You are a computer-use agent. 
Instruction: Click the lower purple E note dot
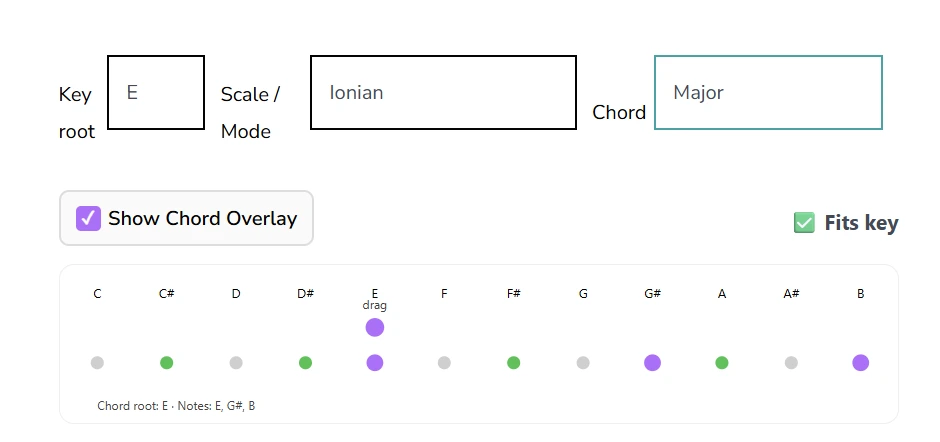tap(375, 363)
